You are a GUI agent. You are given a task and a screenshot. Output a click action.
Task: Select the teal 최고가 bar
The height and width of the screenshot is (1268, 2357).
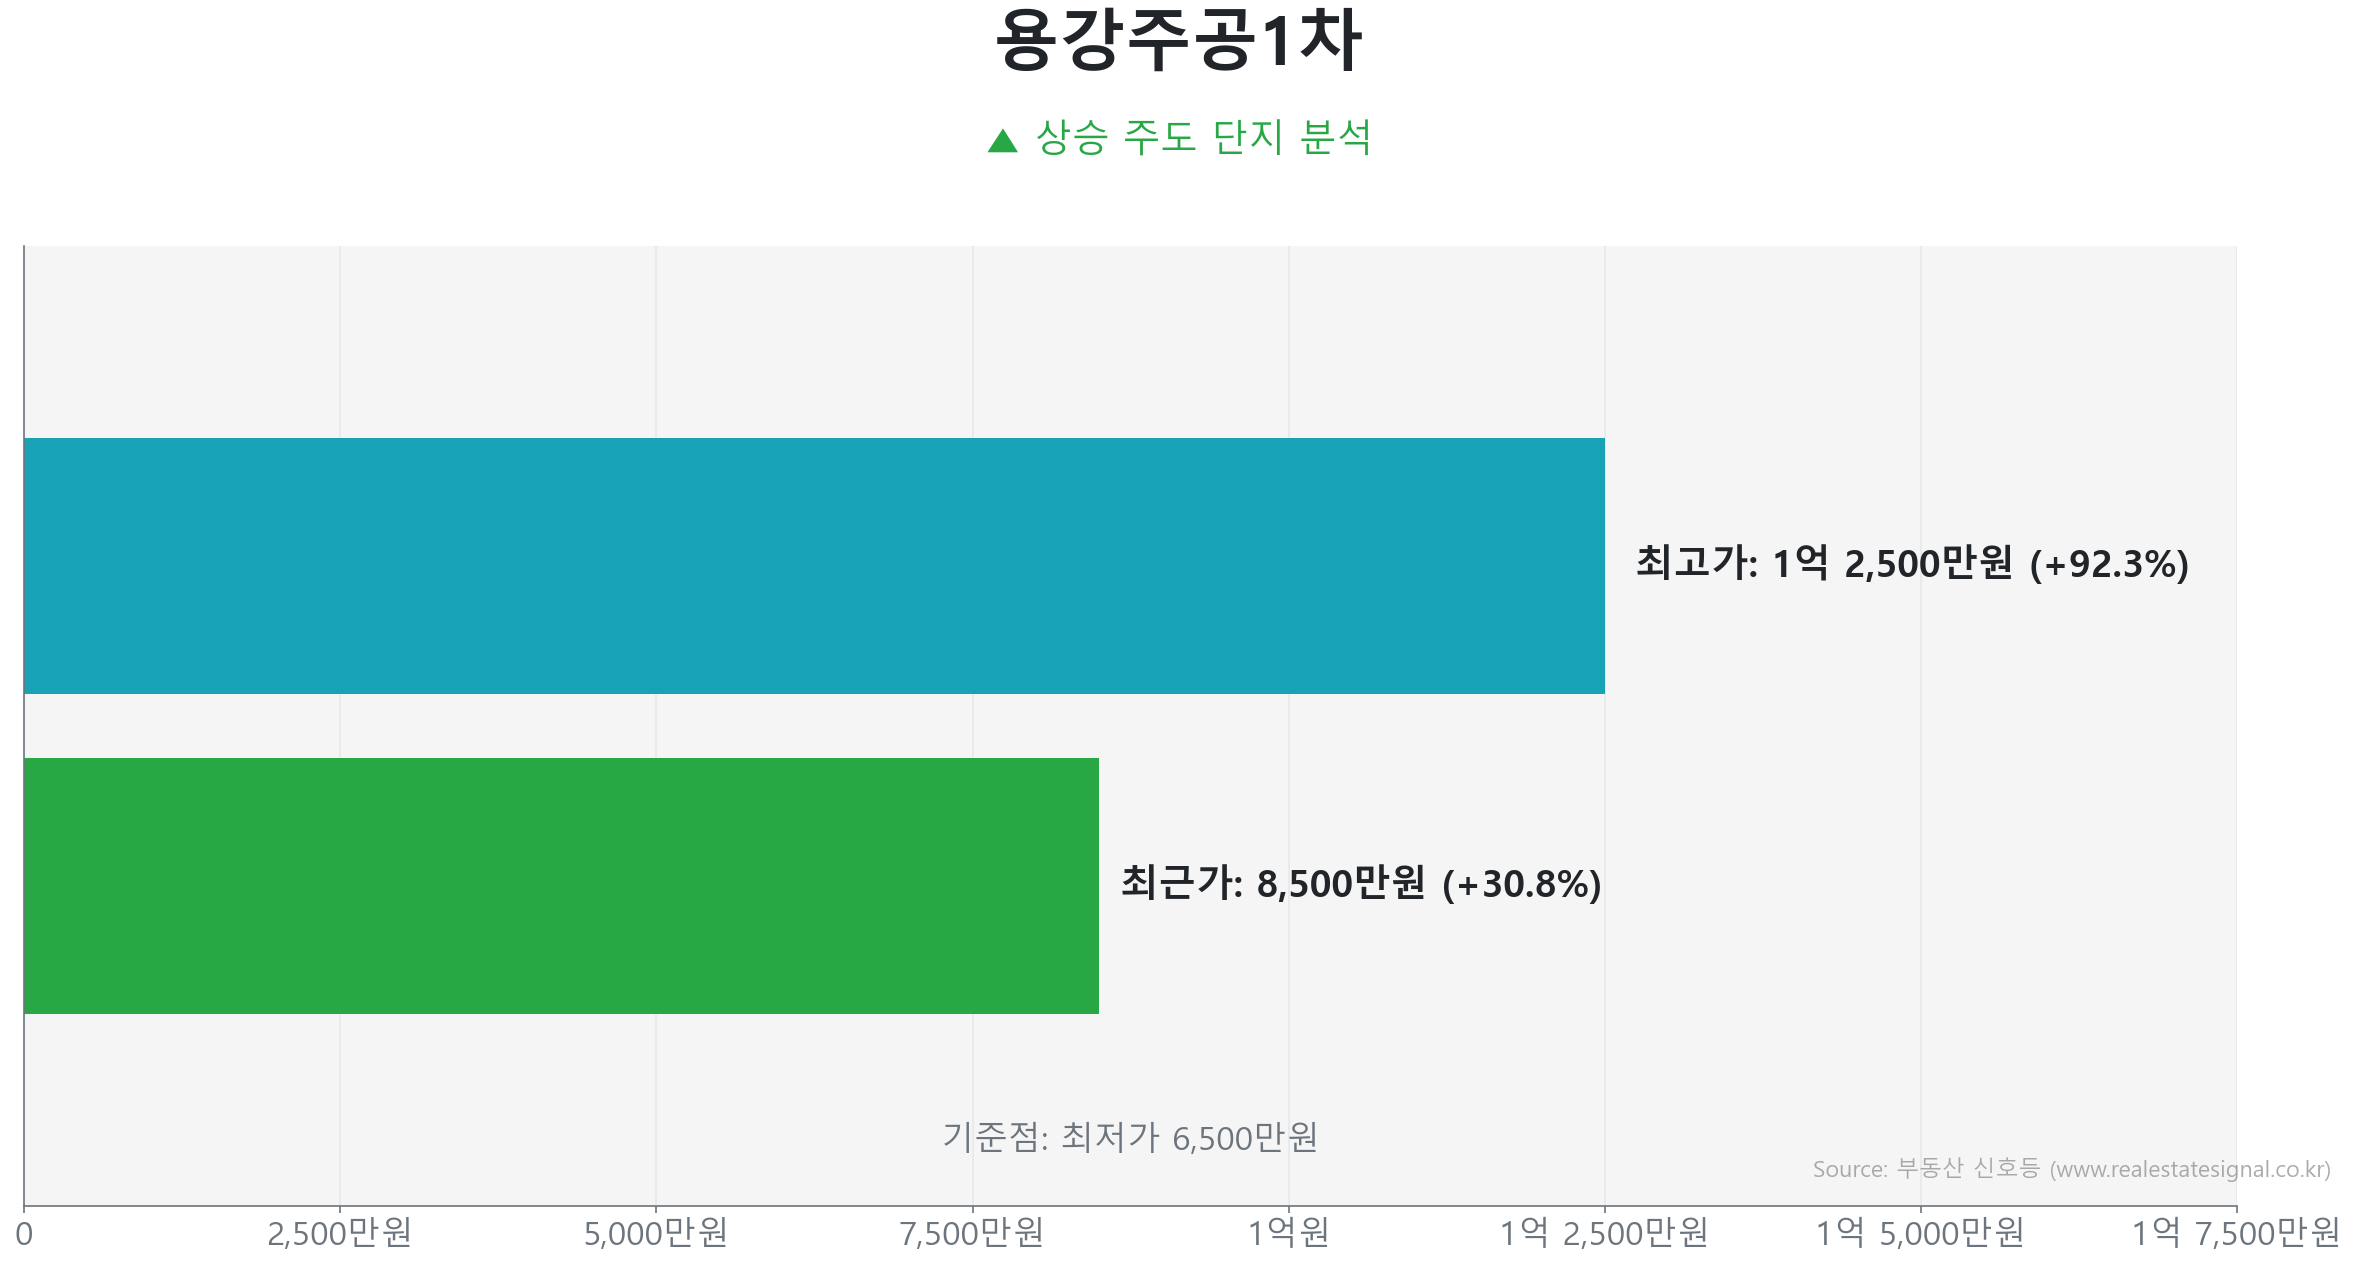[814, 565]
